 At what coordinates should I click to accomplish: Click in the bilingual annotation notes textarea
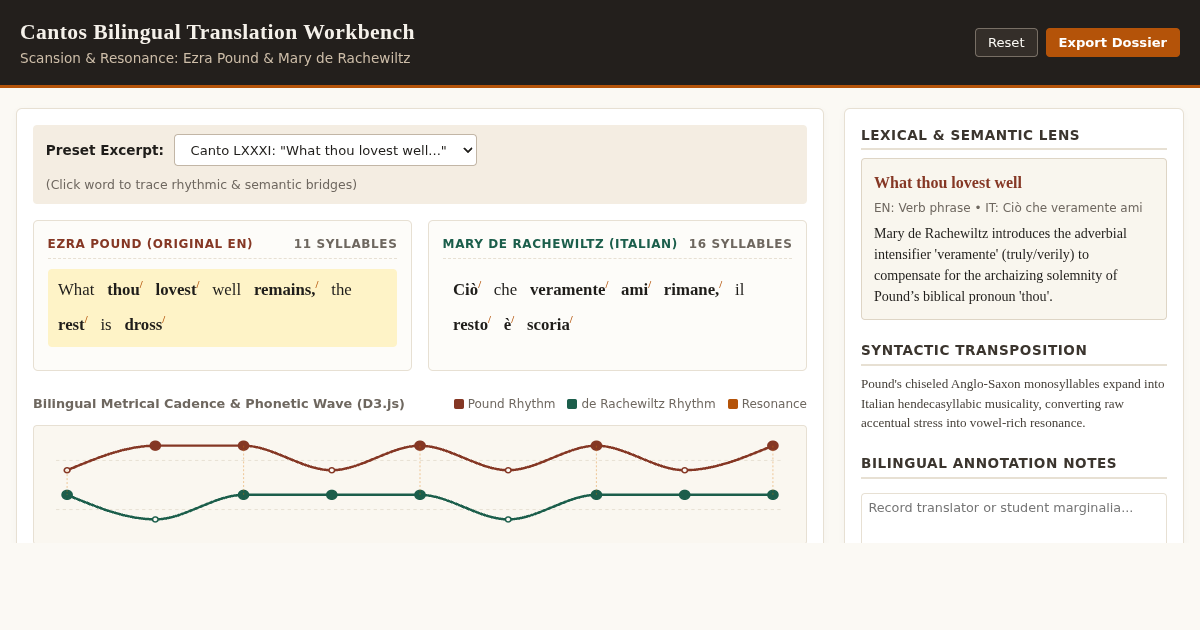tap(1014, 518)
